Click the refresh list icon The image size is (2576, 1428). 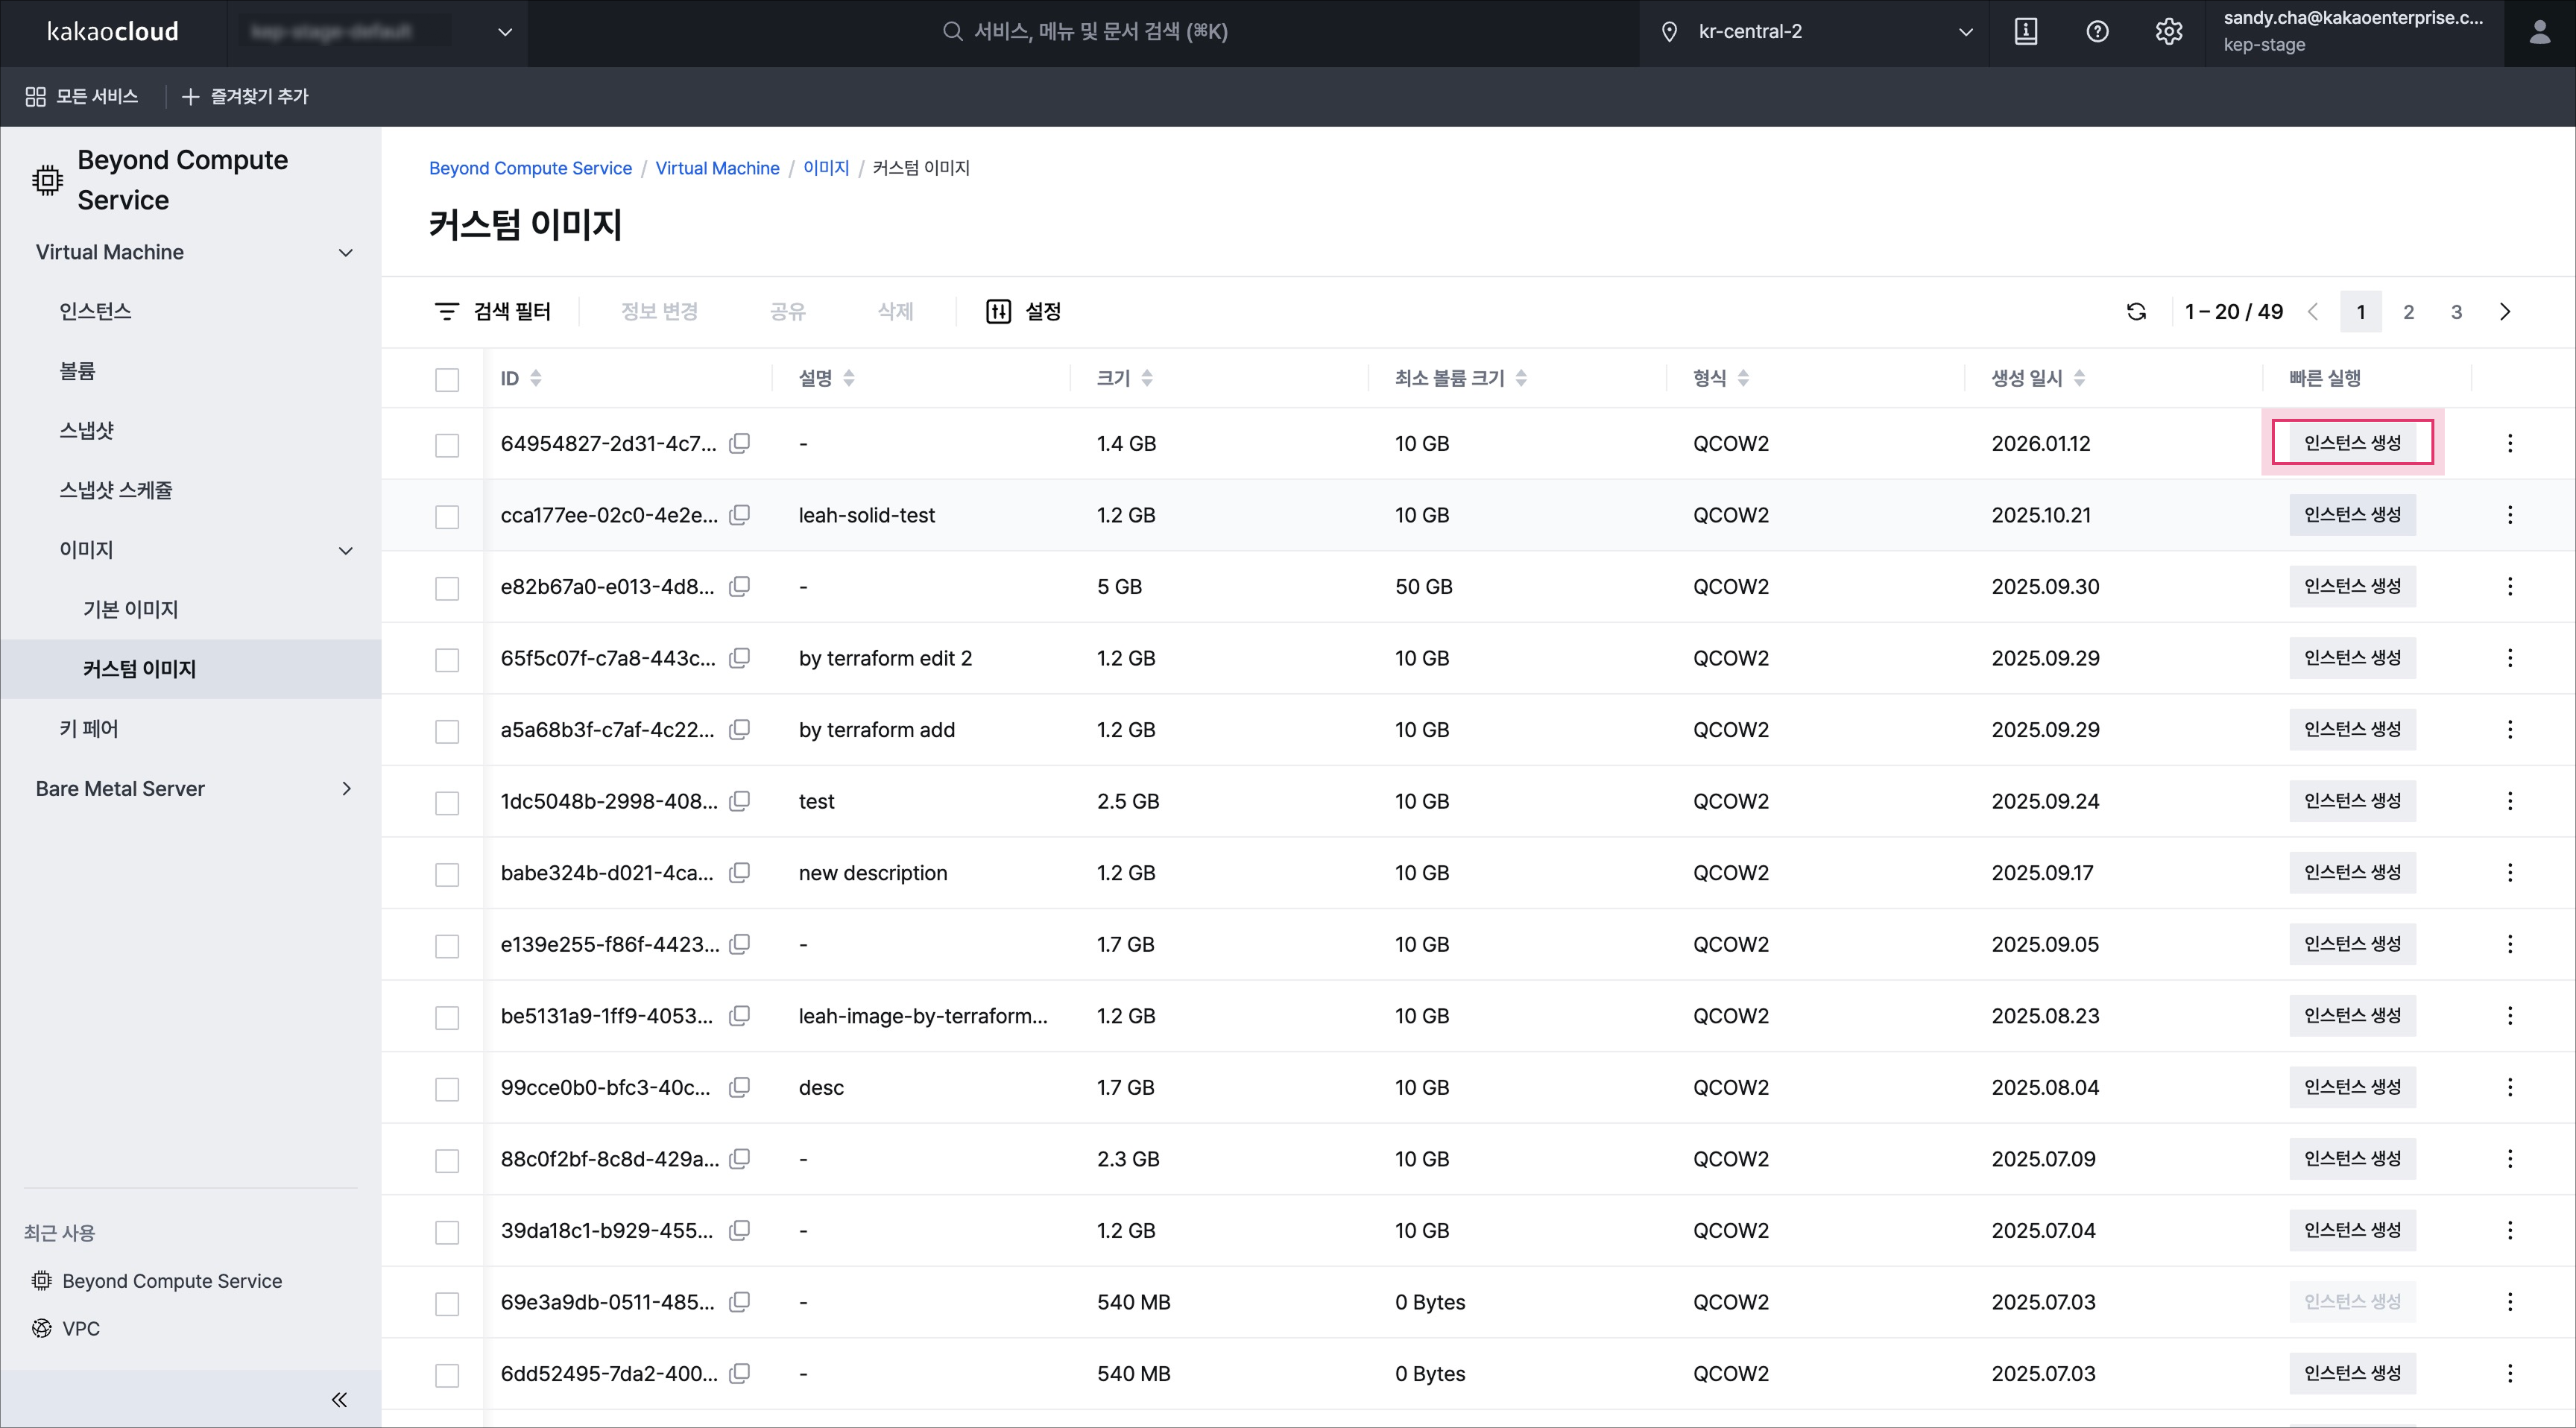[2136, 312]
